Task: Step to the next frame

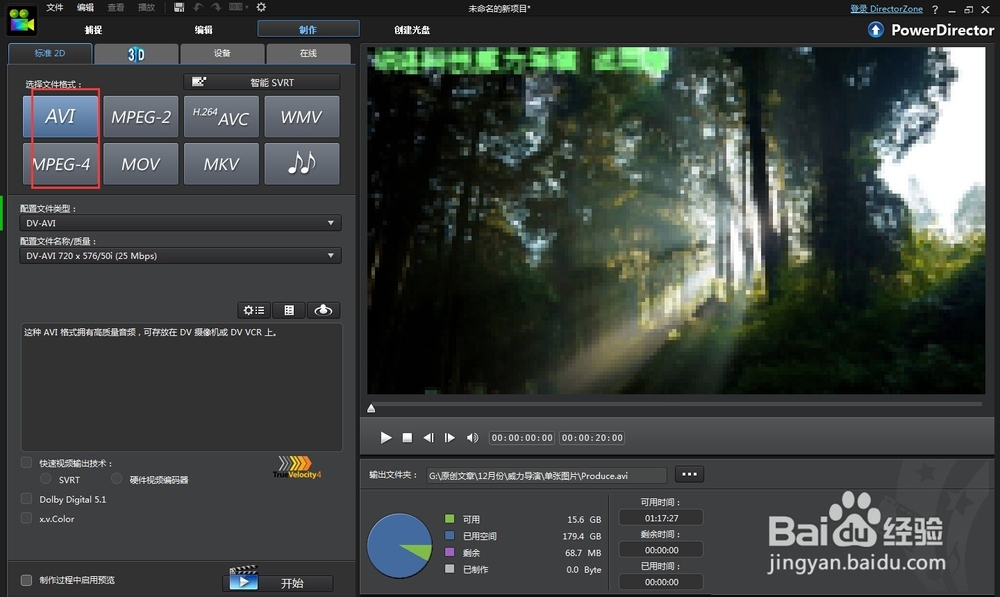Action: (450, 438)
